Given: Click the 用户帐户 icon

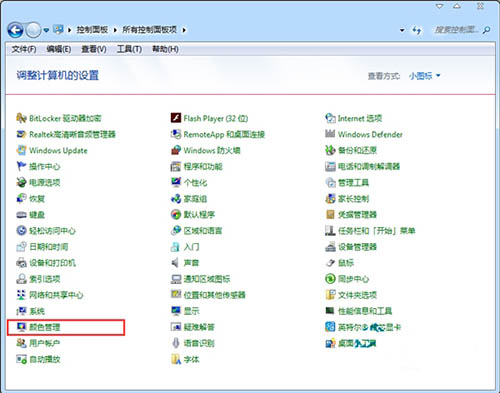Looking at the screenshot, I should [x=21, y=343].
